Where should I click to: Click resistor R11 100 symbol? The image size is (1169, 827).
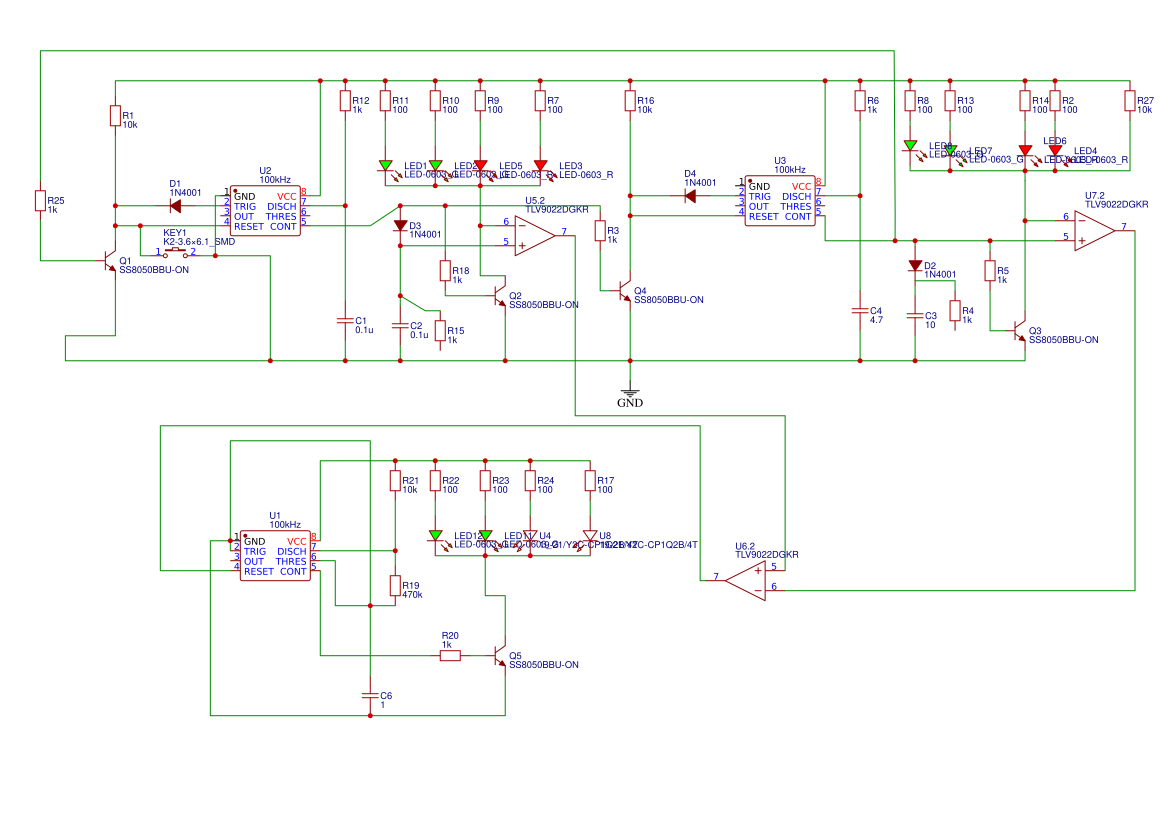point(385,101)
